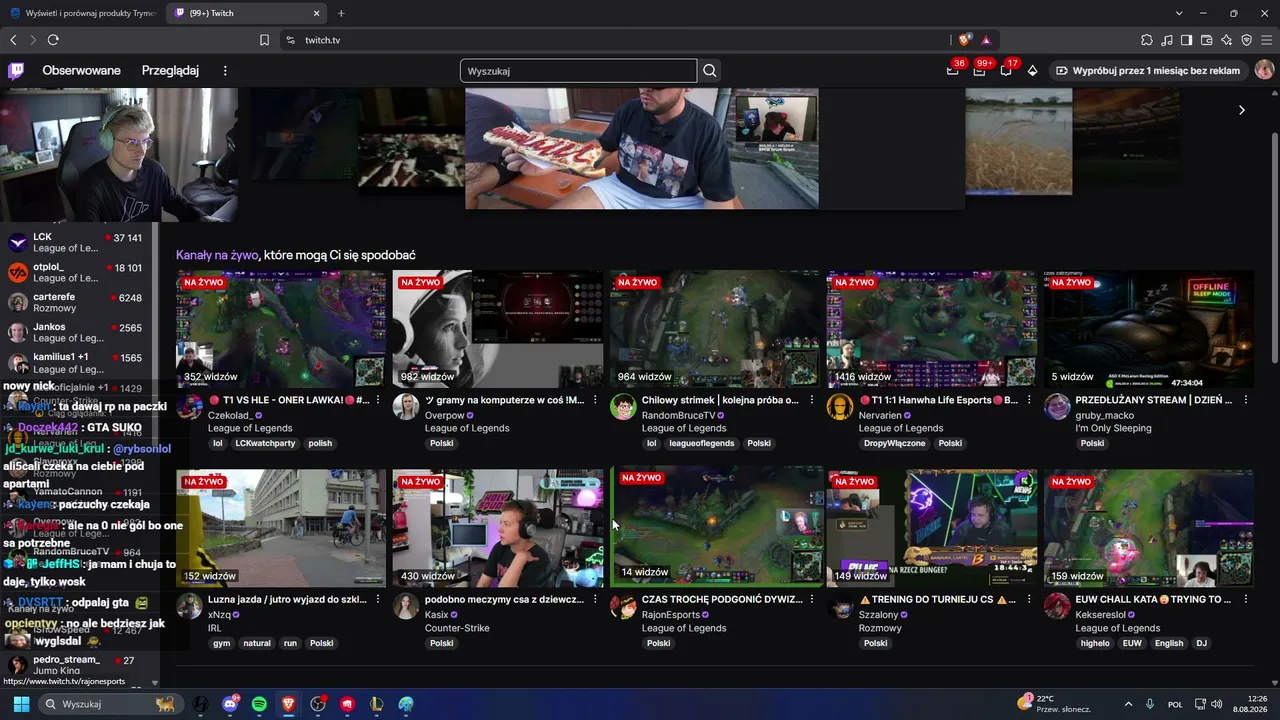The image size is (1280, 720).
Task: Click Wypróbuj przez 1 miesiąc bez reklam button
Action: pyautogui.click(x=1147, y=71)
